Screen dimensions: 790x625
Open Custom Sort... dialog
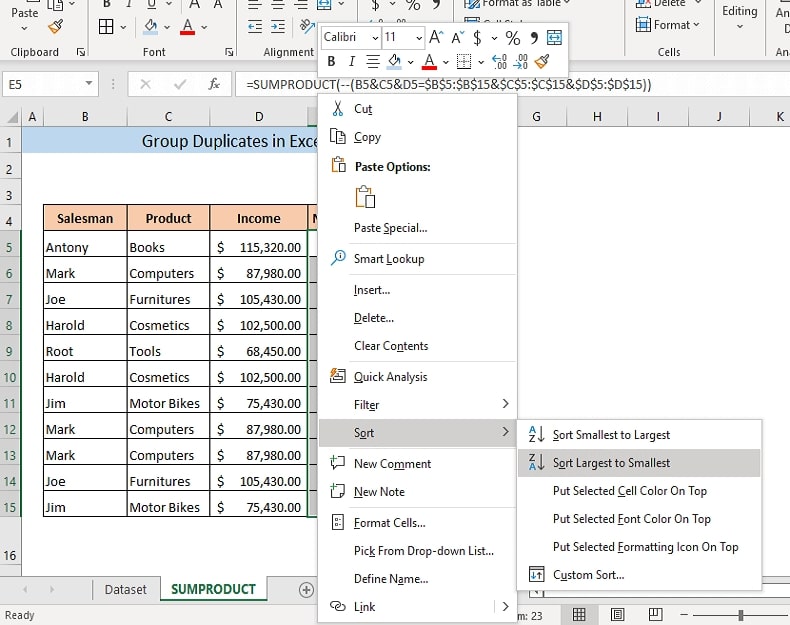639,575
